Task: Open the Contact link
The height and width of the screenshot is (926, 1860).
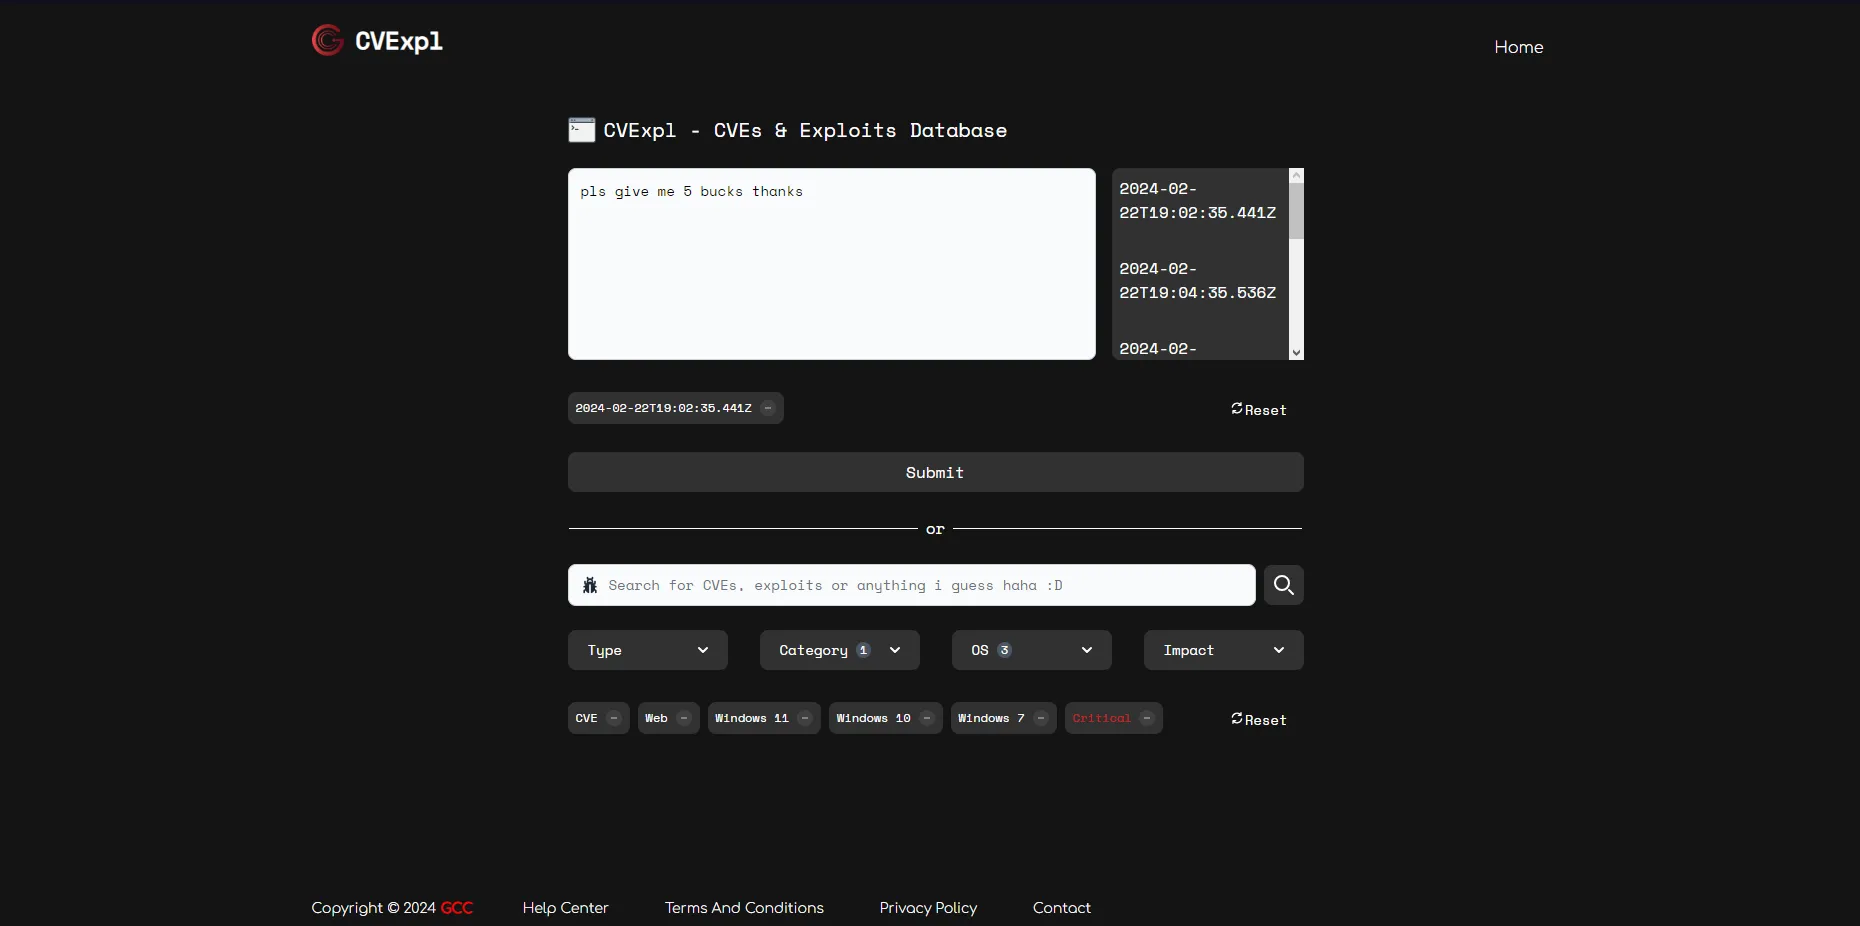Action: tap(1062, 908)
